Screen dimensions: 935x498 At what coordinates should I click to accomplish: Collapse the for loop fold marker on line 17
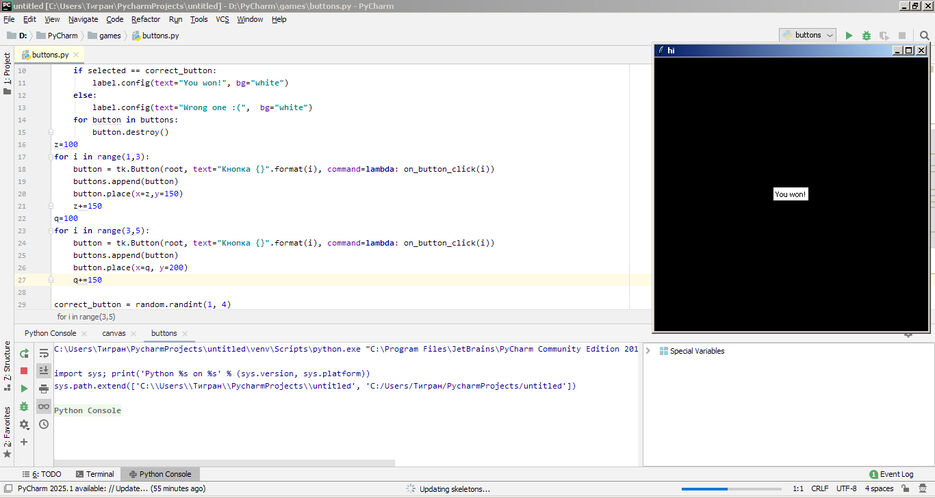pyautogui.click(x=51, y=157)
